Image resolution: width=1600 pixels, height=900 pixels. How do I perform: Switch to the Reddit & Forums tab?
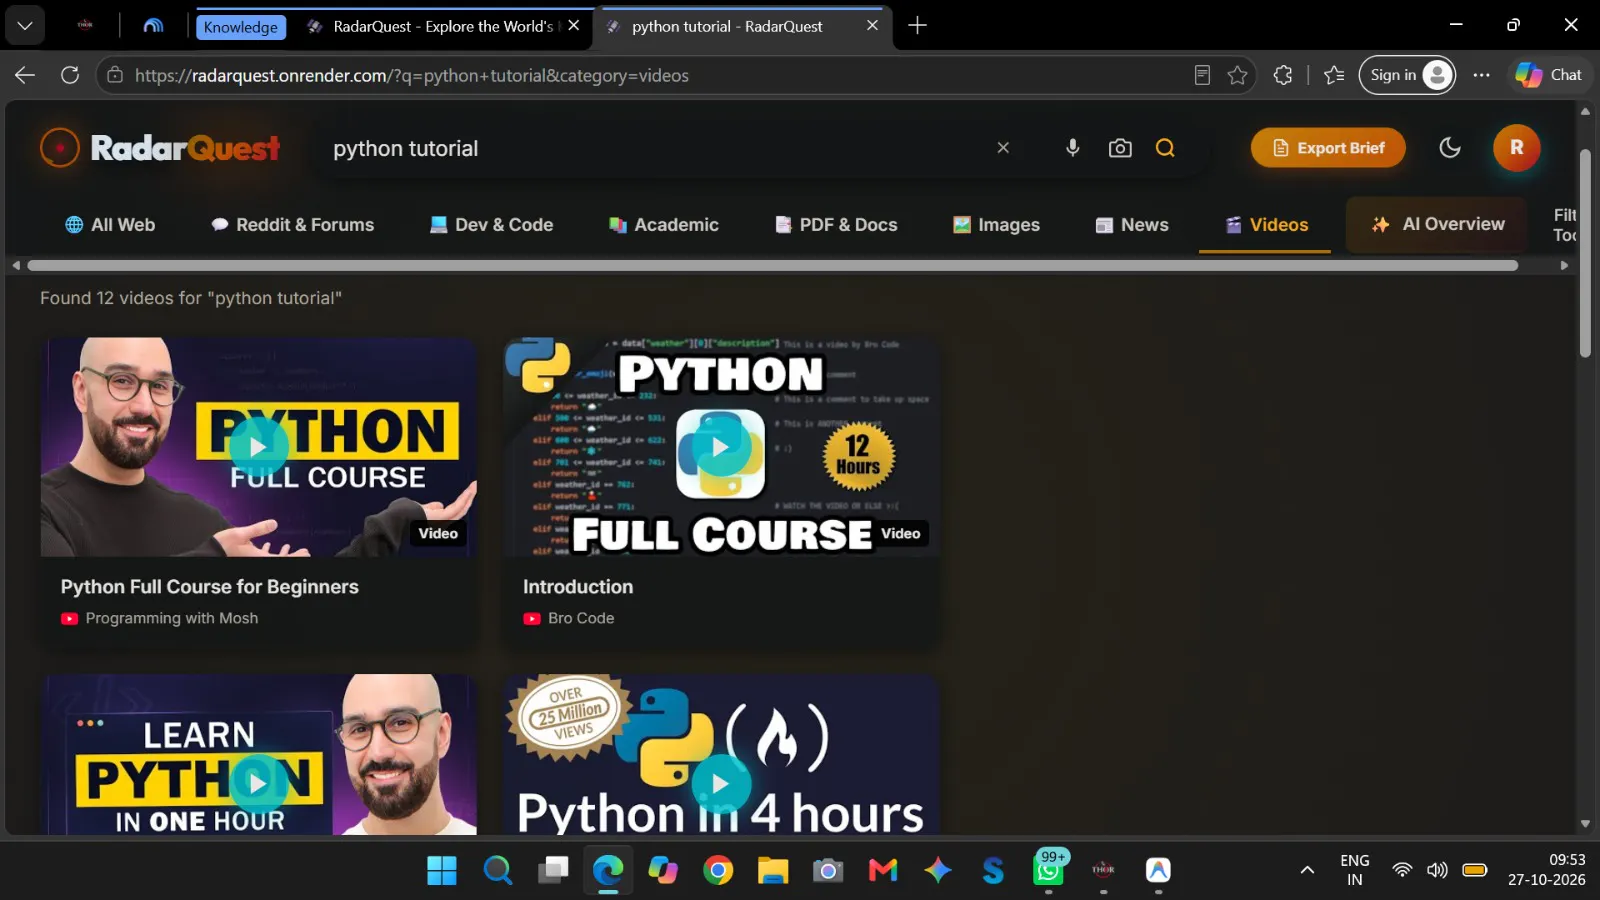coord(292,225)
